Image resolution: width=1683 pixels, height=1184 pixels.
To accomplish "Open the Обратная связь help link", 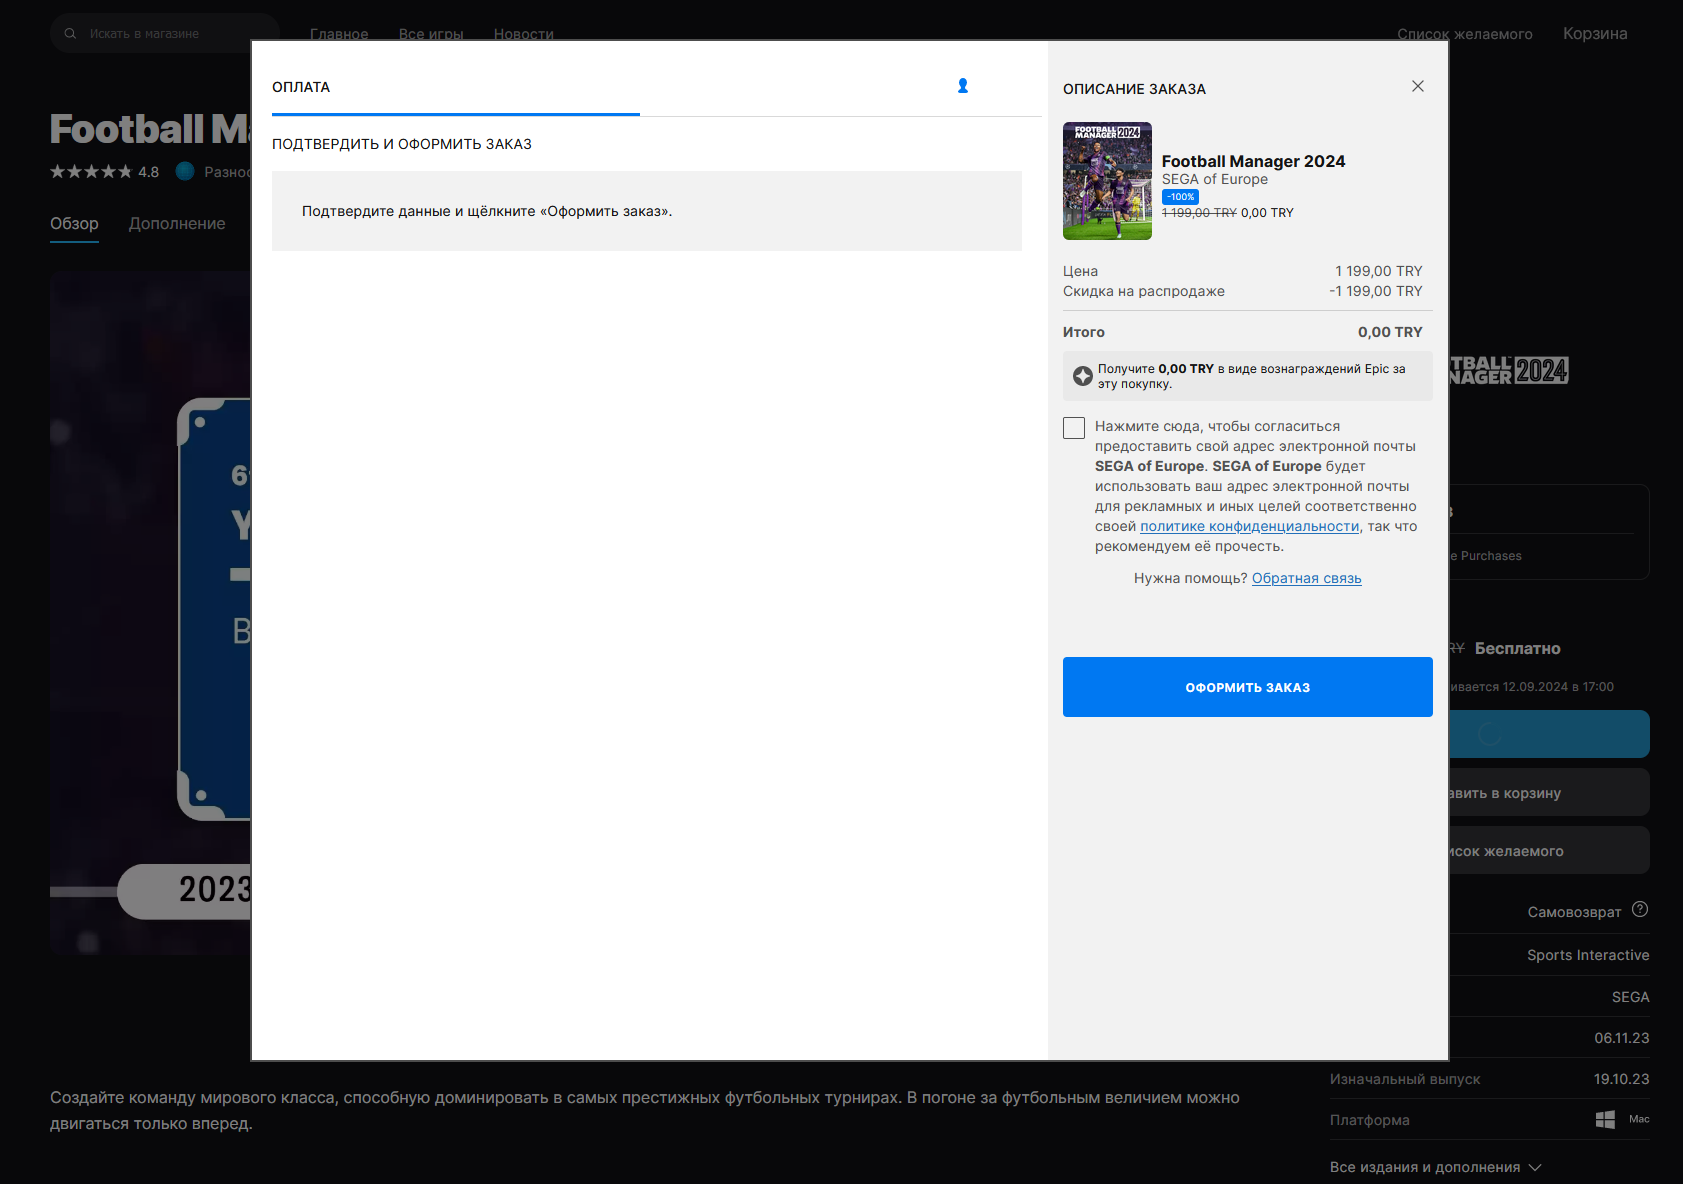I will (1307, 579).
